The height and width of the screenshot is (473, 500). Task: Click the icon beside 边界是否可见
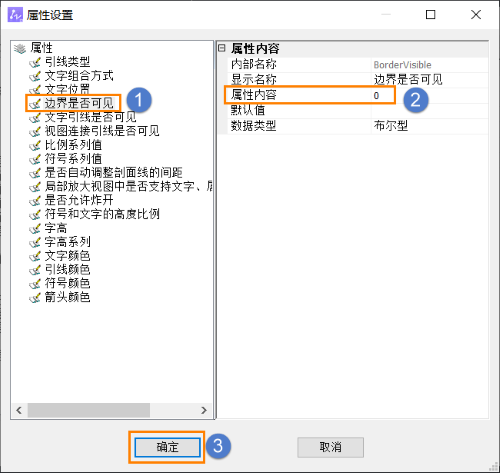coord(35,104)
